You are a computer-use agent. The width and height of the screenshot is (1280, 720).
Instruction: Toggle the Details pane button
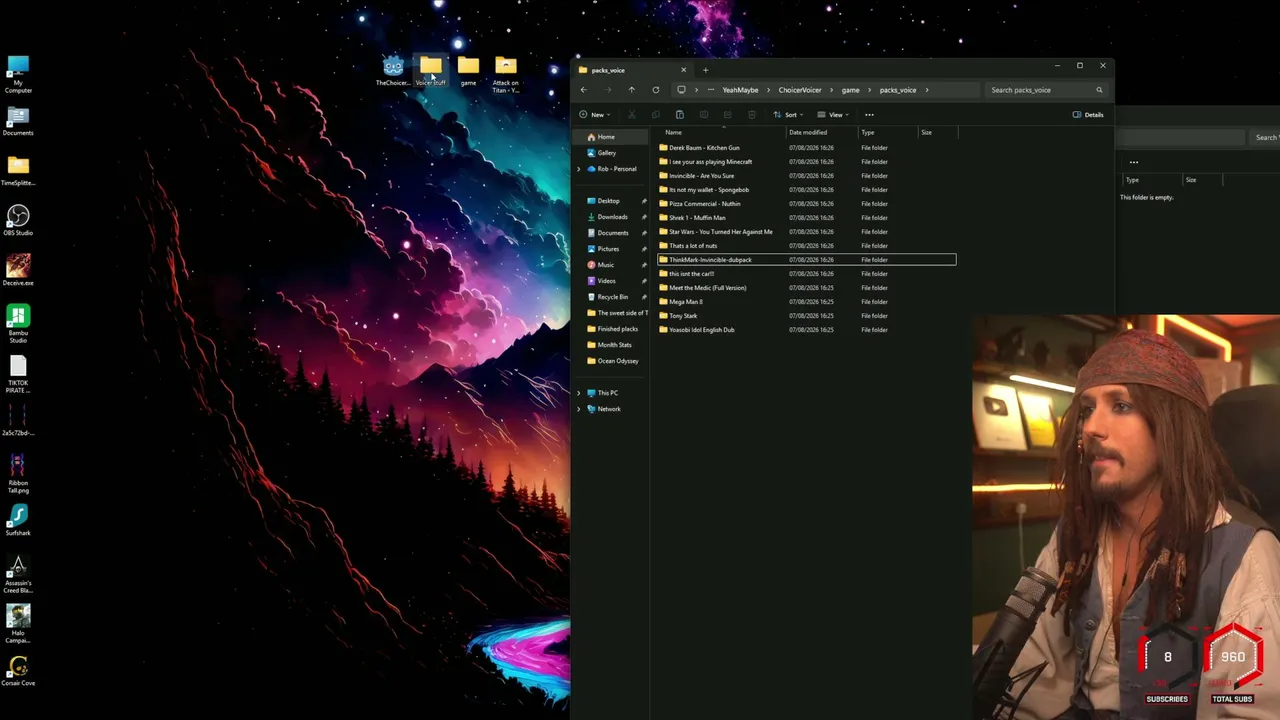click(1088, 115)
